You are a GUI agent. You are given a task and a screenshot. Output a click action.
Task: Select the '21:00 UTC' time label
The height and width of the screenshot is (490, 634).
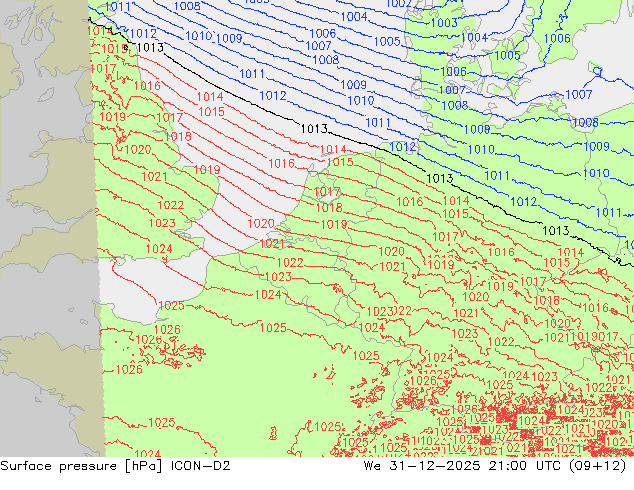524,466
